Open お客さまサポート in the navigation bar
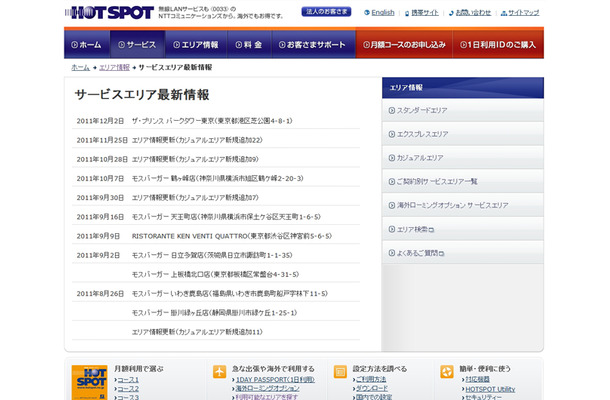610x400 pixels. tap(314, 44)
